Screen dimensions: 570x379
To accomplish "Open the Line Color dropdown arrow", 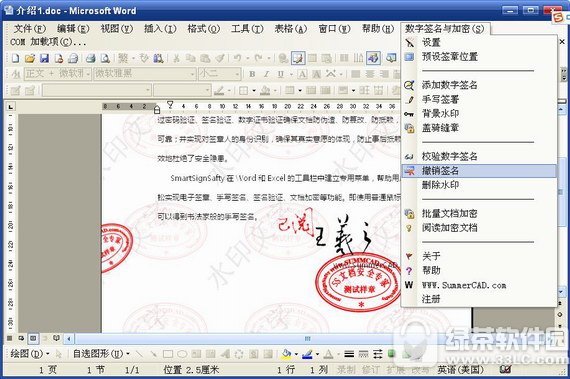I will point(317,354).
